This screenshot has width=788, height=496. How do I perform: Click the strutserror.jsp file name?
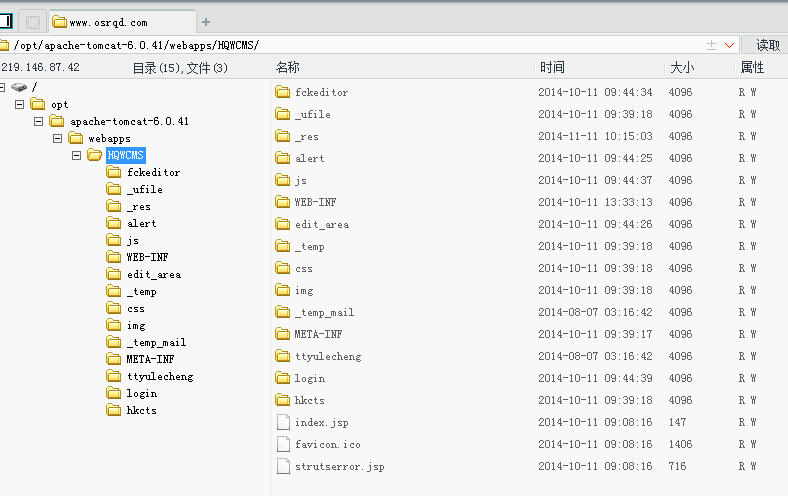click(x=340, y=466)
